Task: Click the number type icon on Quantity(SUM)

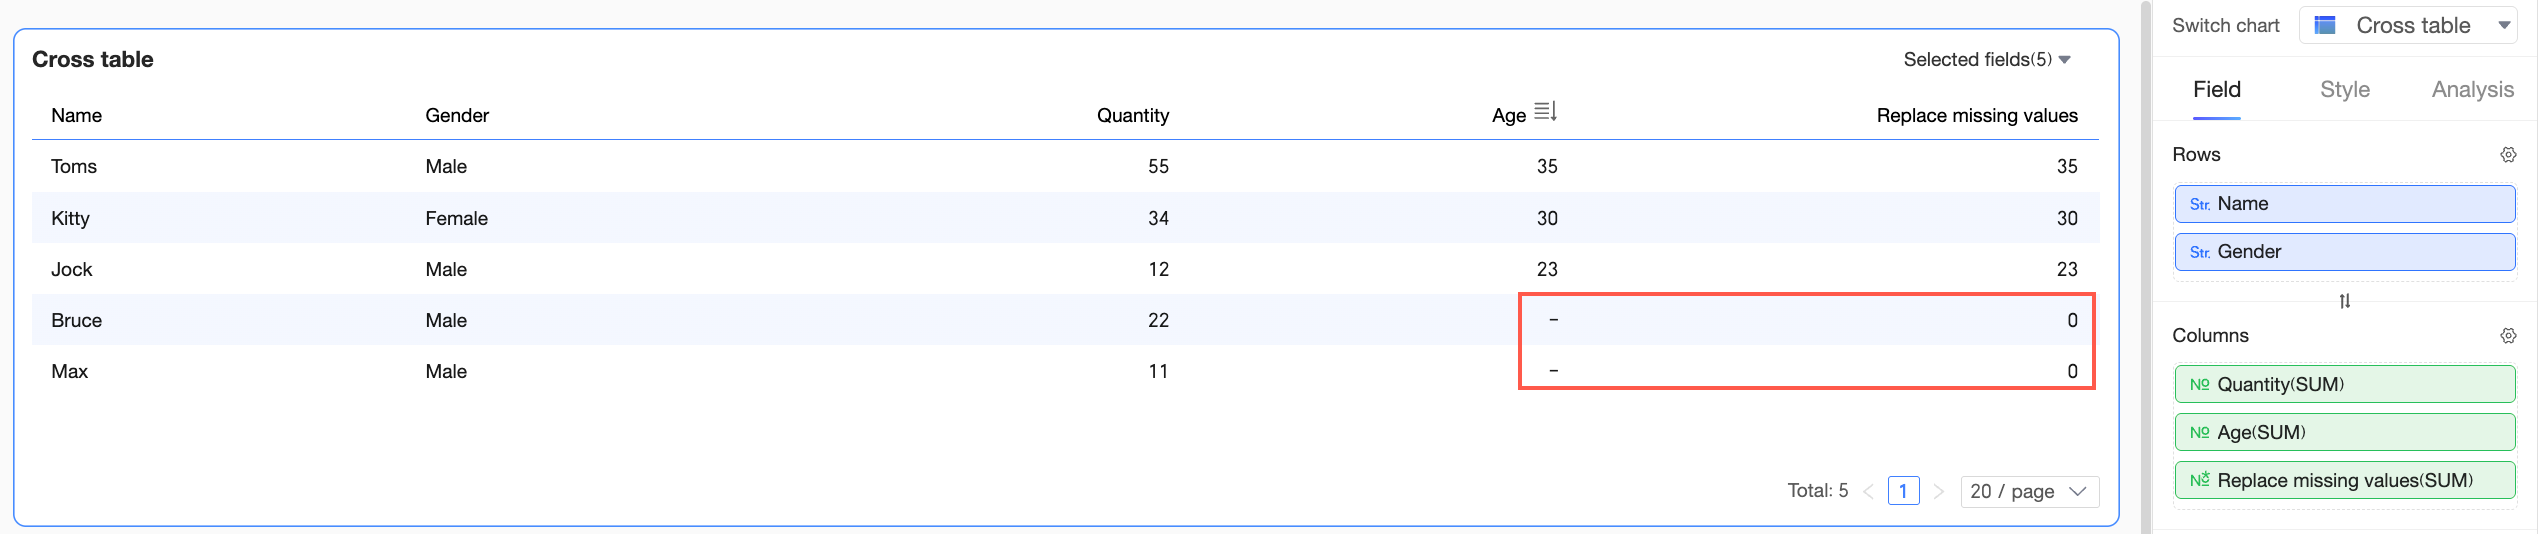Action: click(x=2199, y=385)
